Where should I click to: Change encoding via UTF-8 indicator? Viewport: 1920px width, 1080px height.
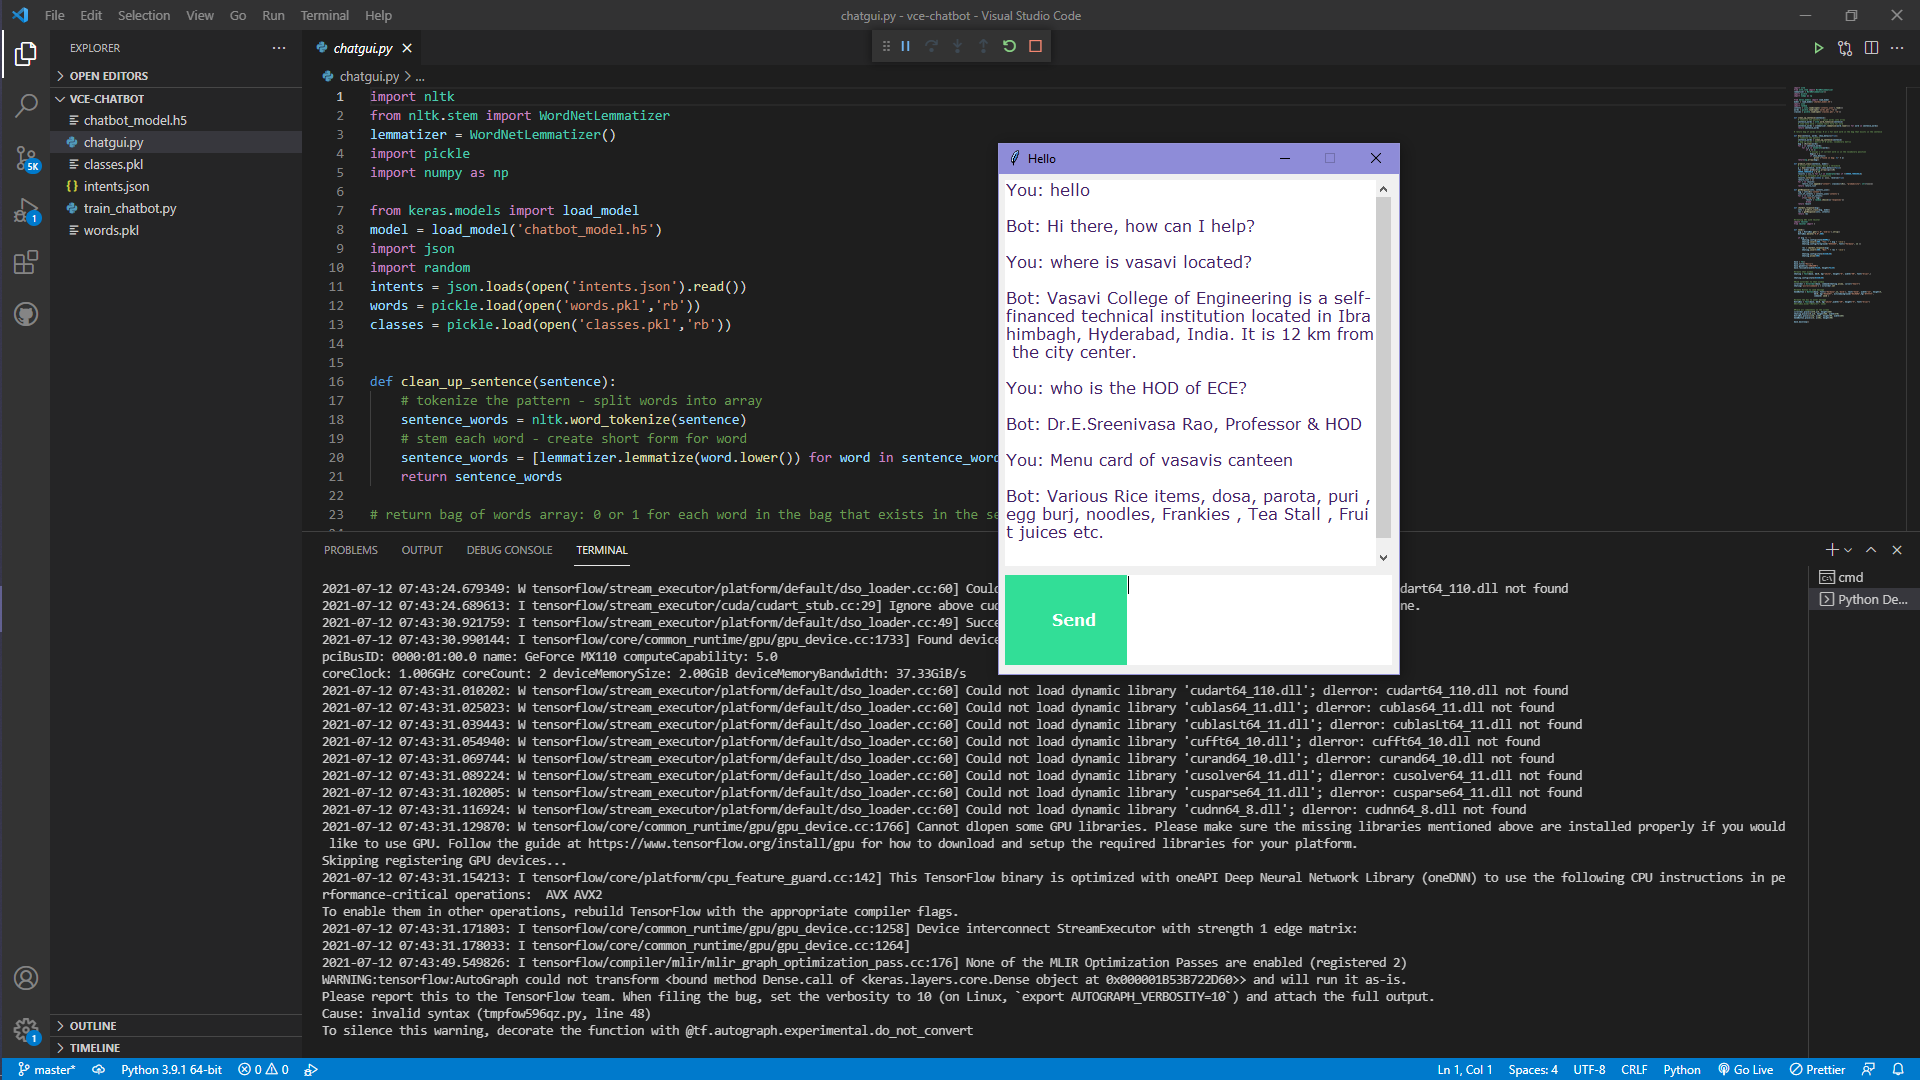point(1589,1069)
